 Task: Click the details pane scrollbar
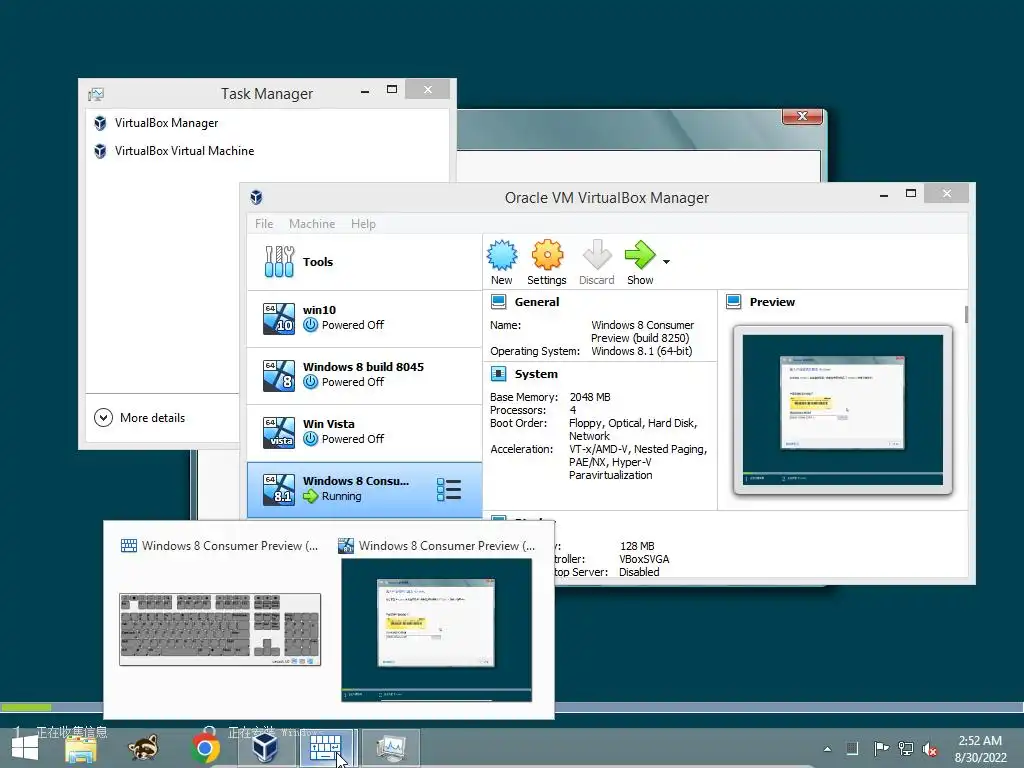966,314
